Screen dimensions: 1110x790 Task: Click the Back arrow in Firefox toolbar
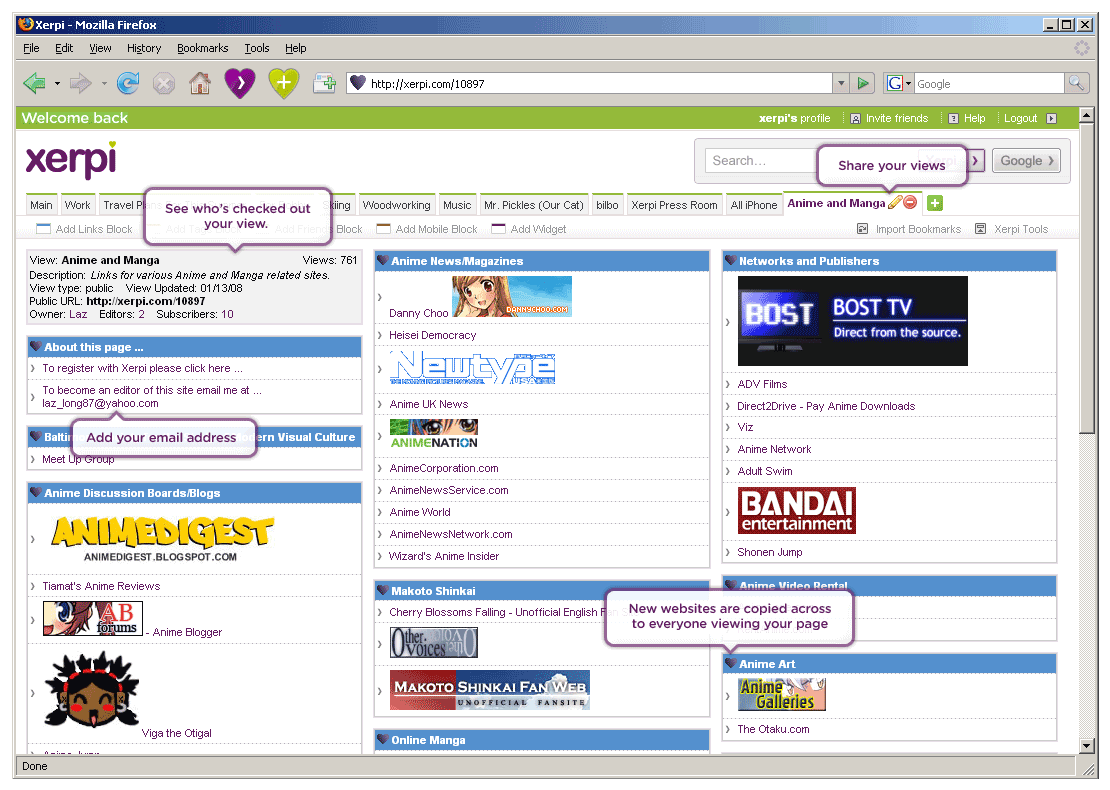coord(34,84)
